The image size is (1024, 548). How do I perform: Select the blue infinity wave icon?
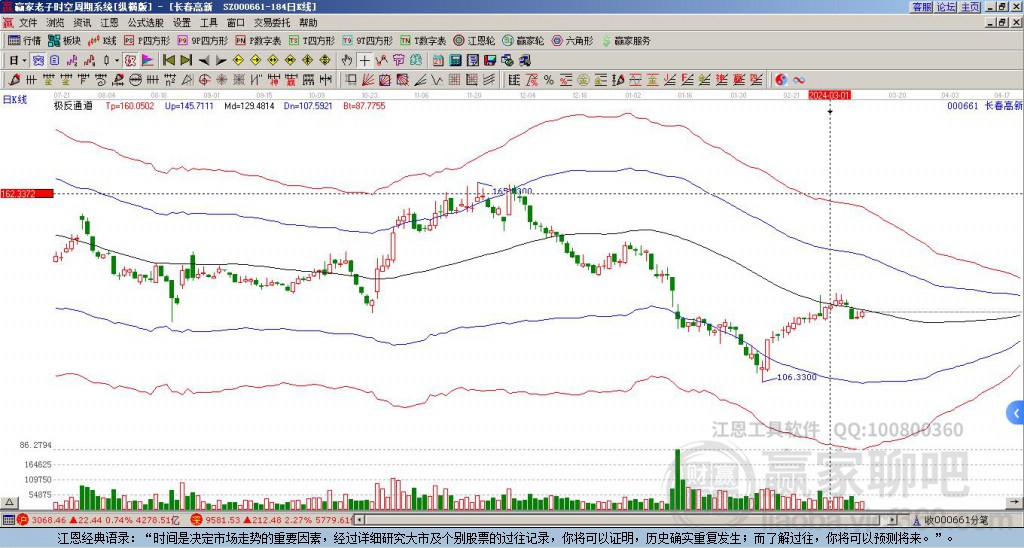click(799, 80)
